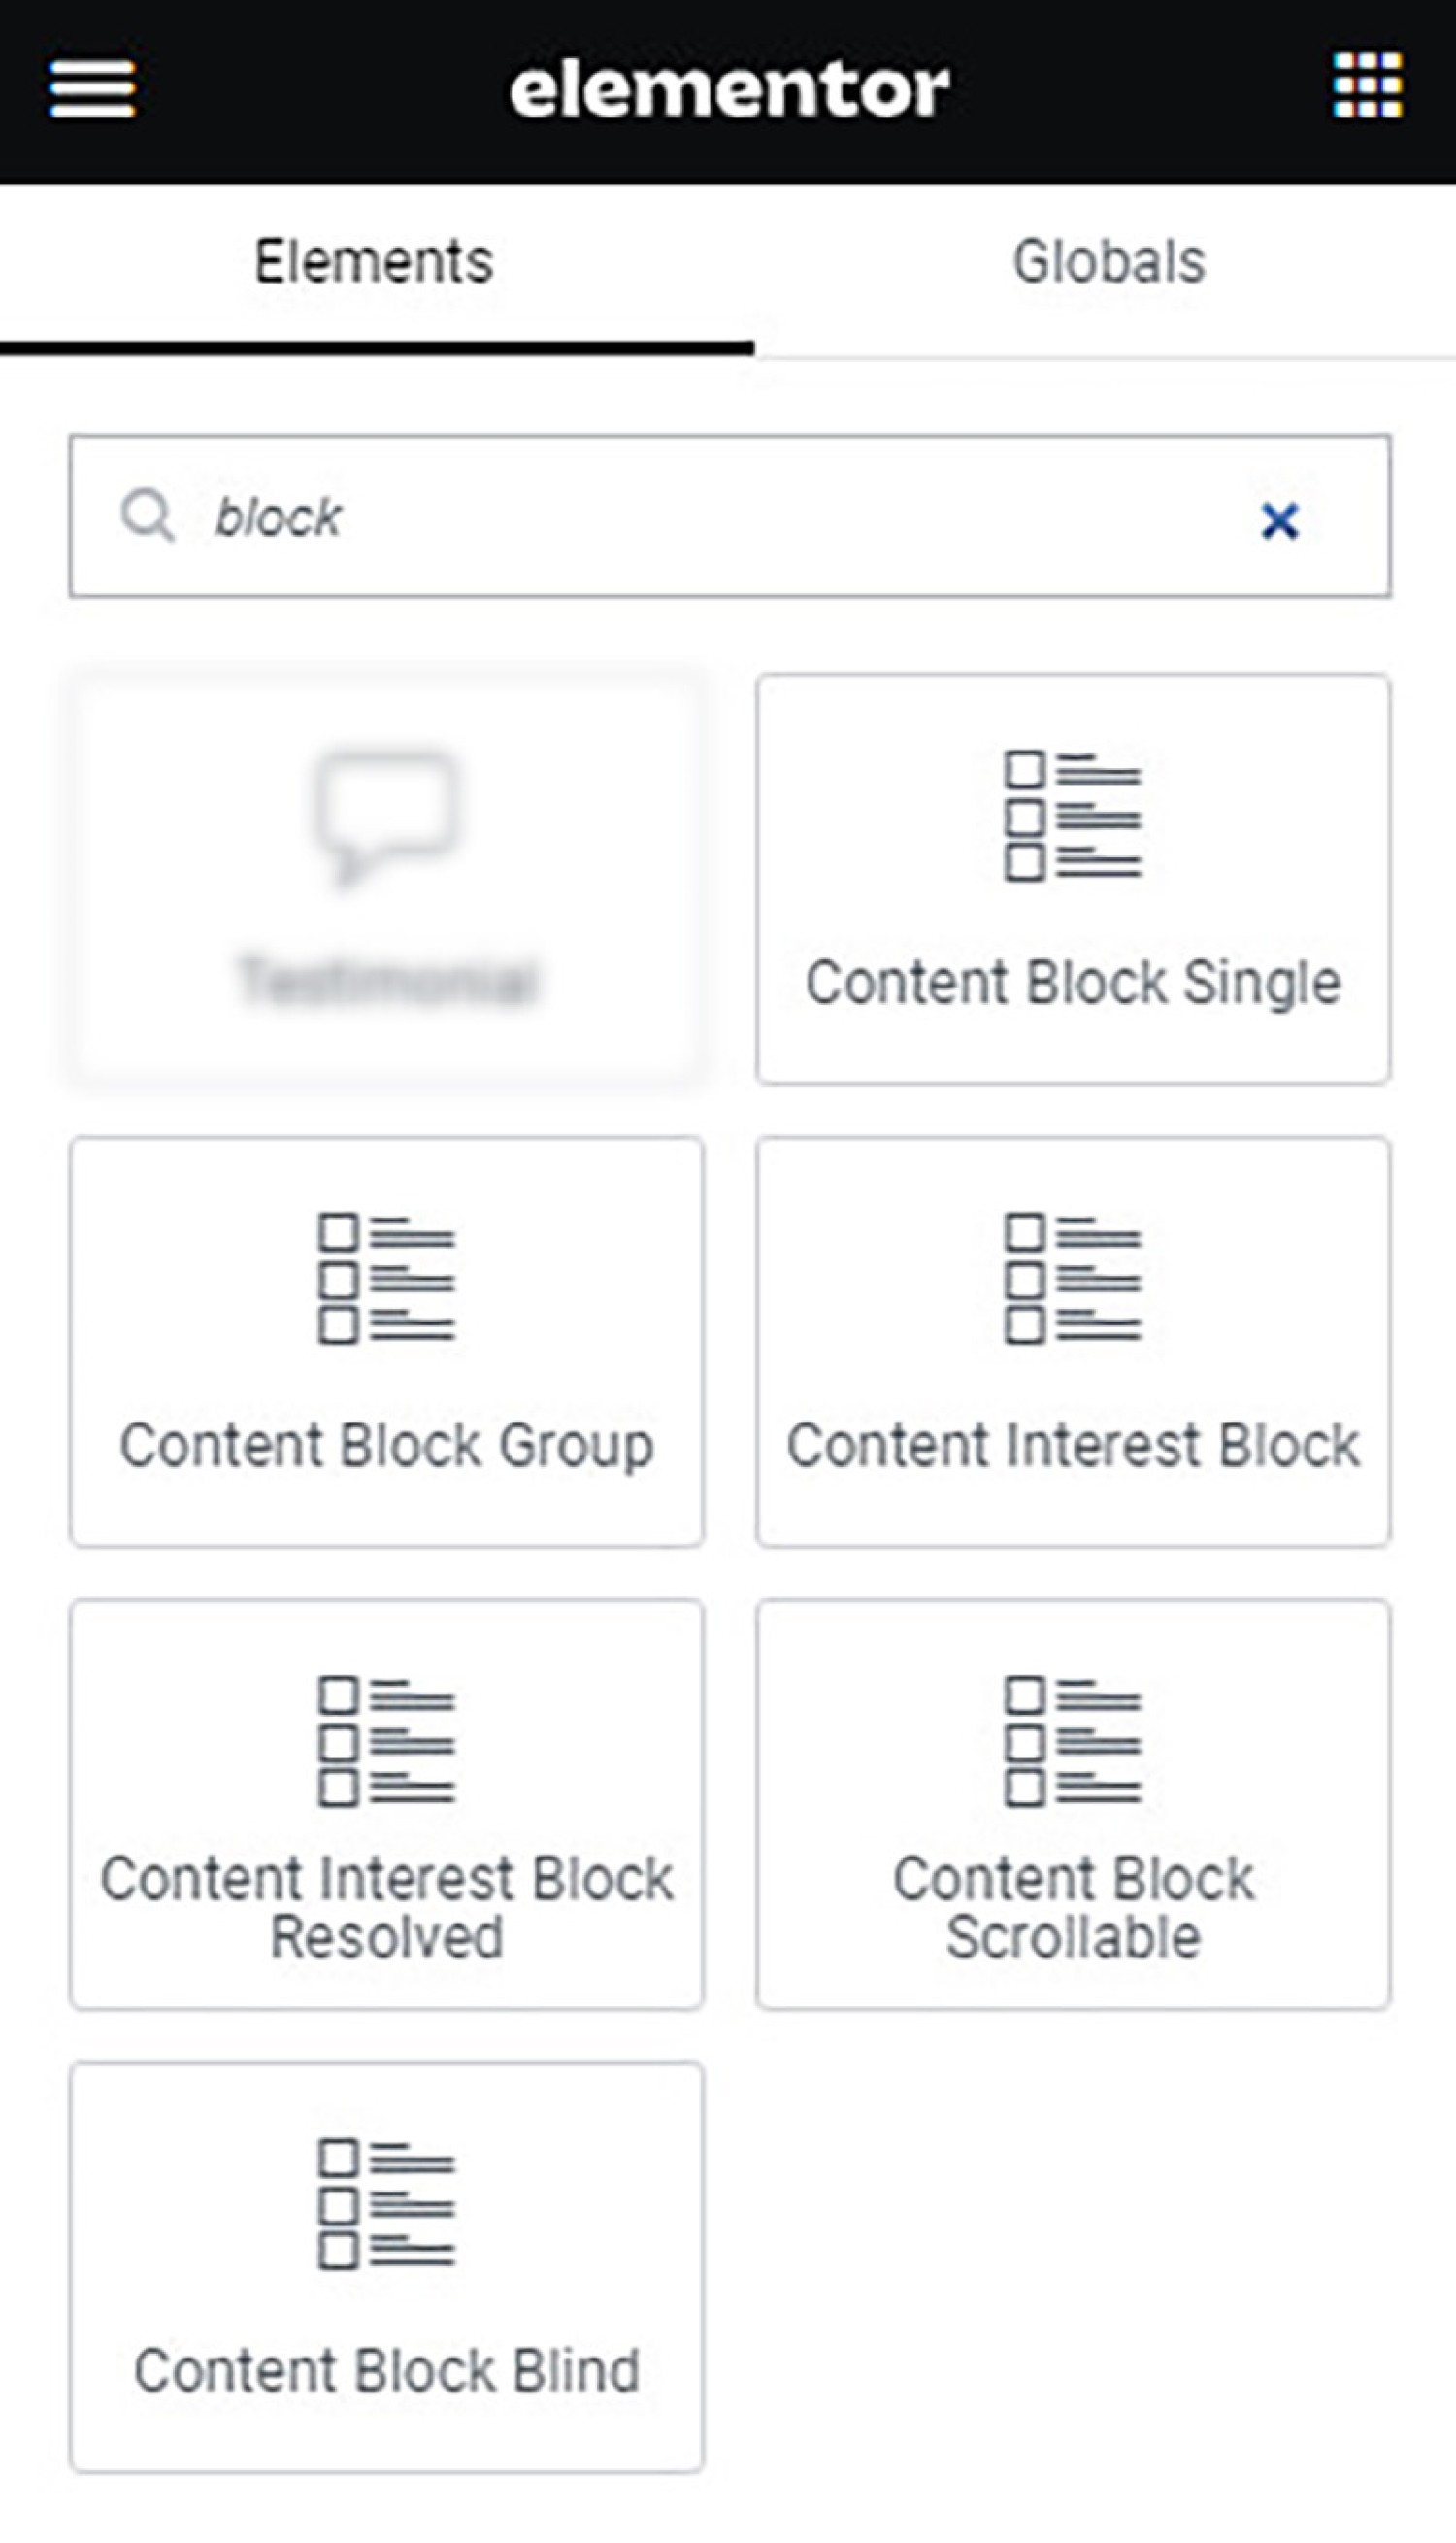Click the Content Block Blind label
The height and width of the screenshot is (2543, 1456).
pyautogui.click(x=386, y=2370)
